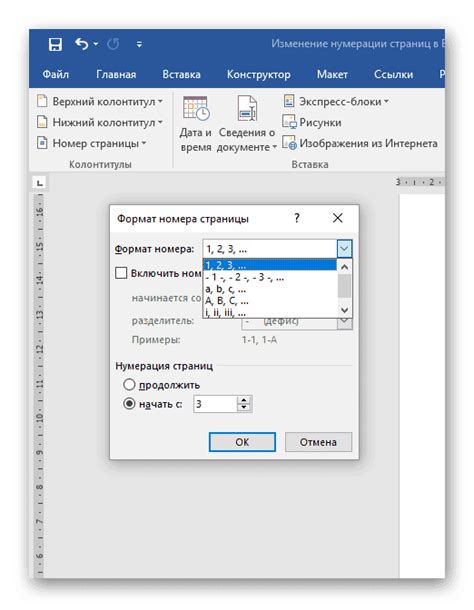The width and height of the screenshot is (474, 610).
Task: Open the Файл menu tab
Action: pyautogui.click(x=56, y=74)
